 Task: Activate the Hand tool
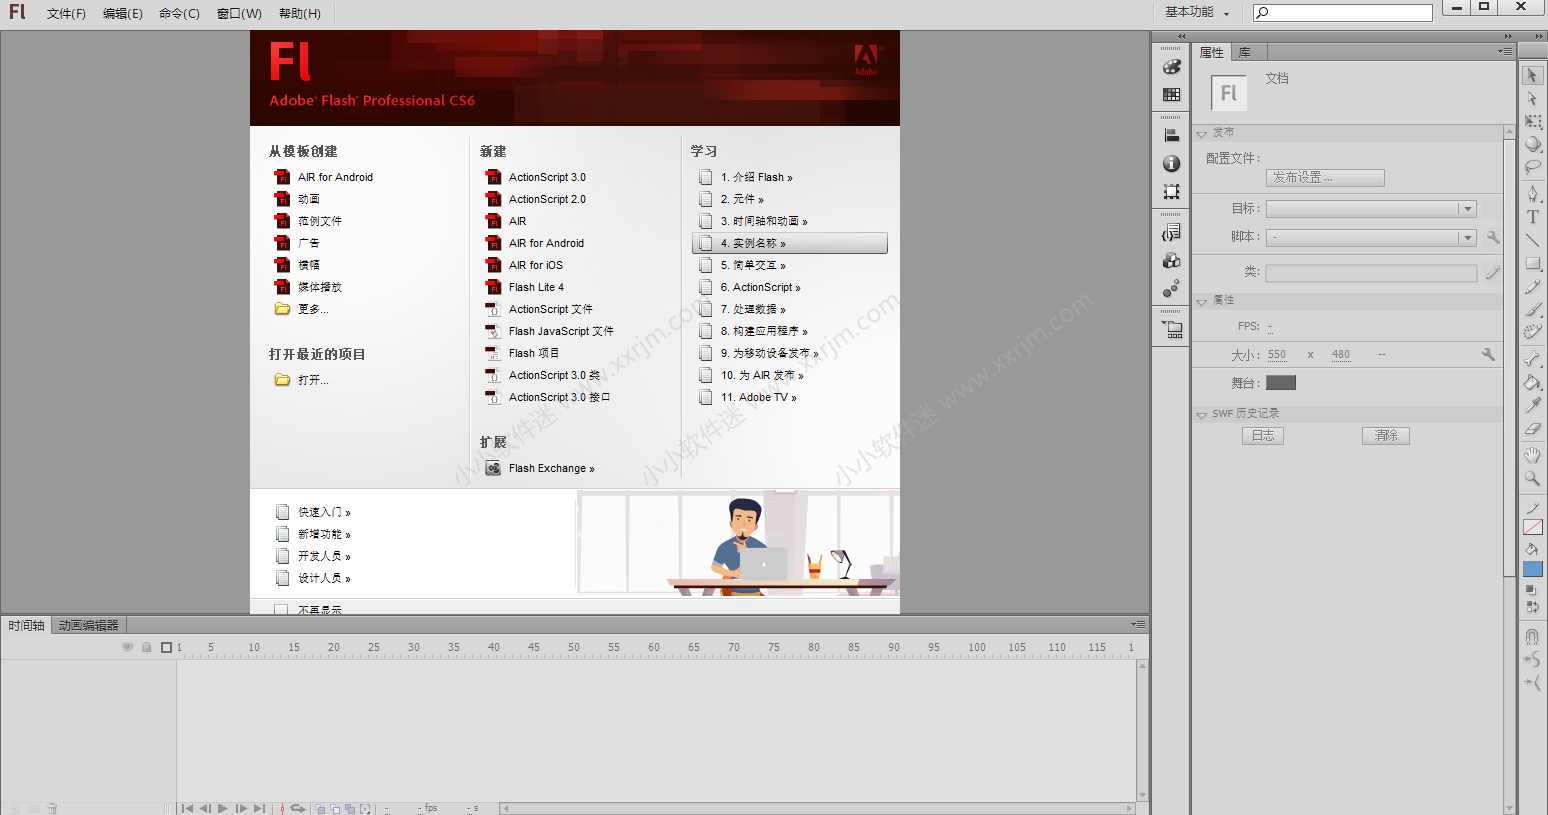[x=1532, y=455]
